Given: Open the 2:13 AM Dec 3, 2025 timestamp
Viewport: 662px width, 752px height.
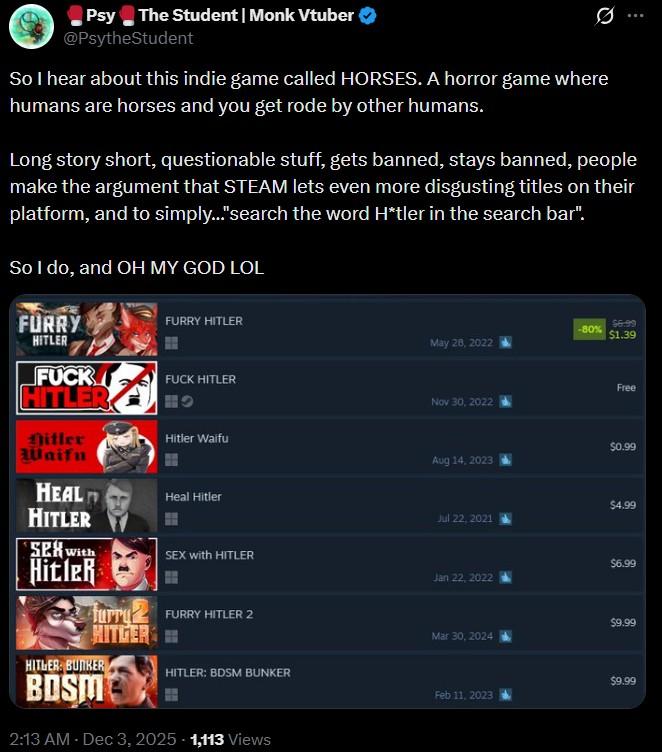Looking at the screenshot, I should pos(93,739).
